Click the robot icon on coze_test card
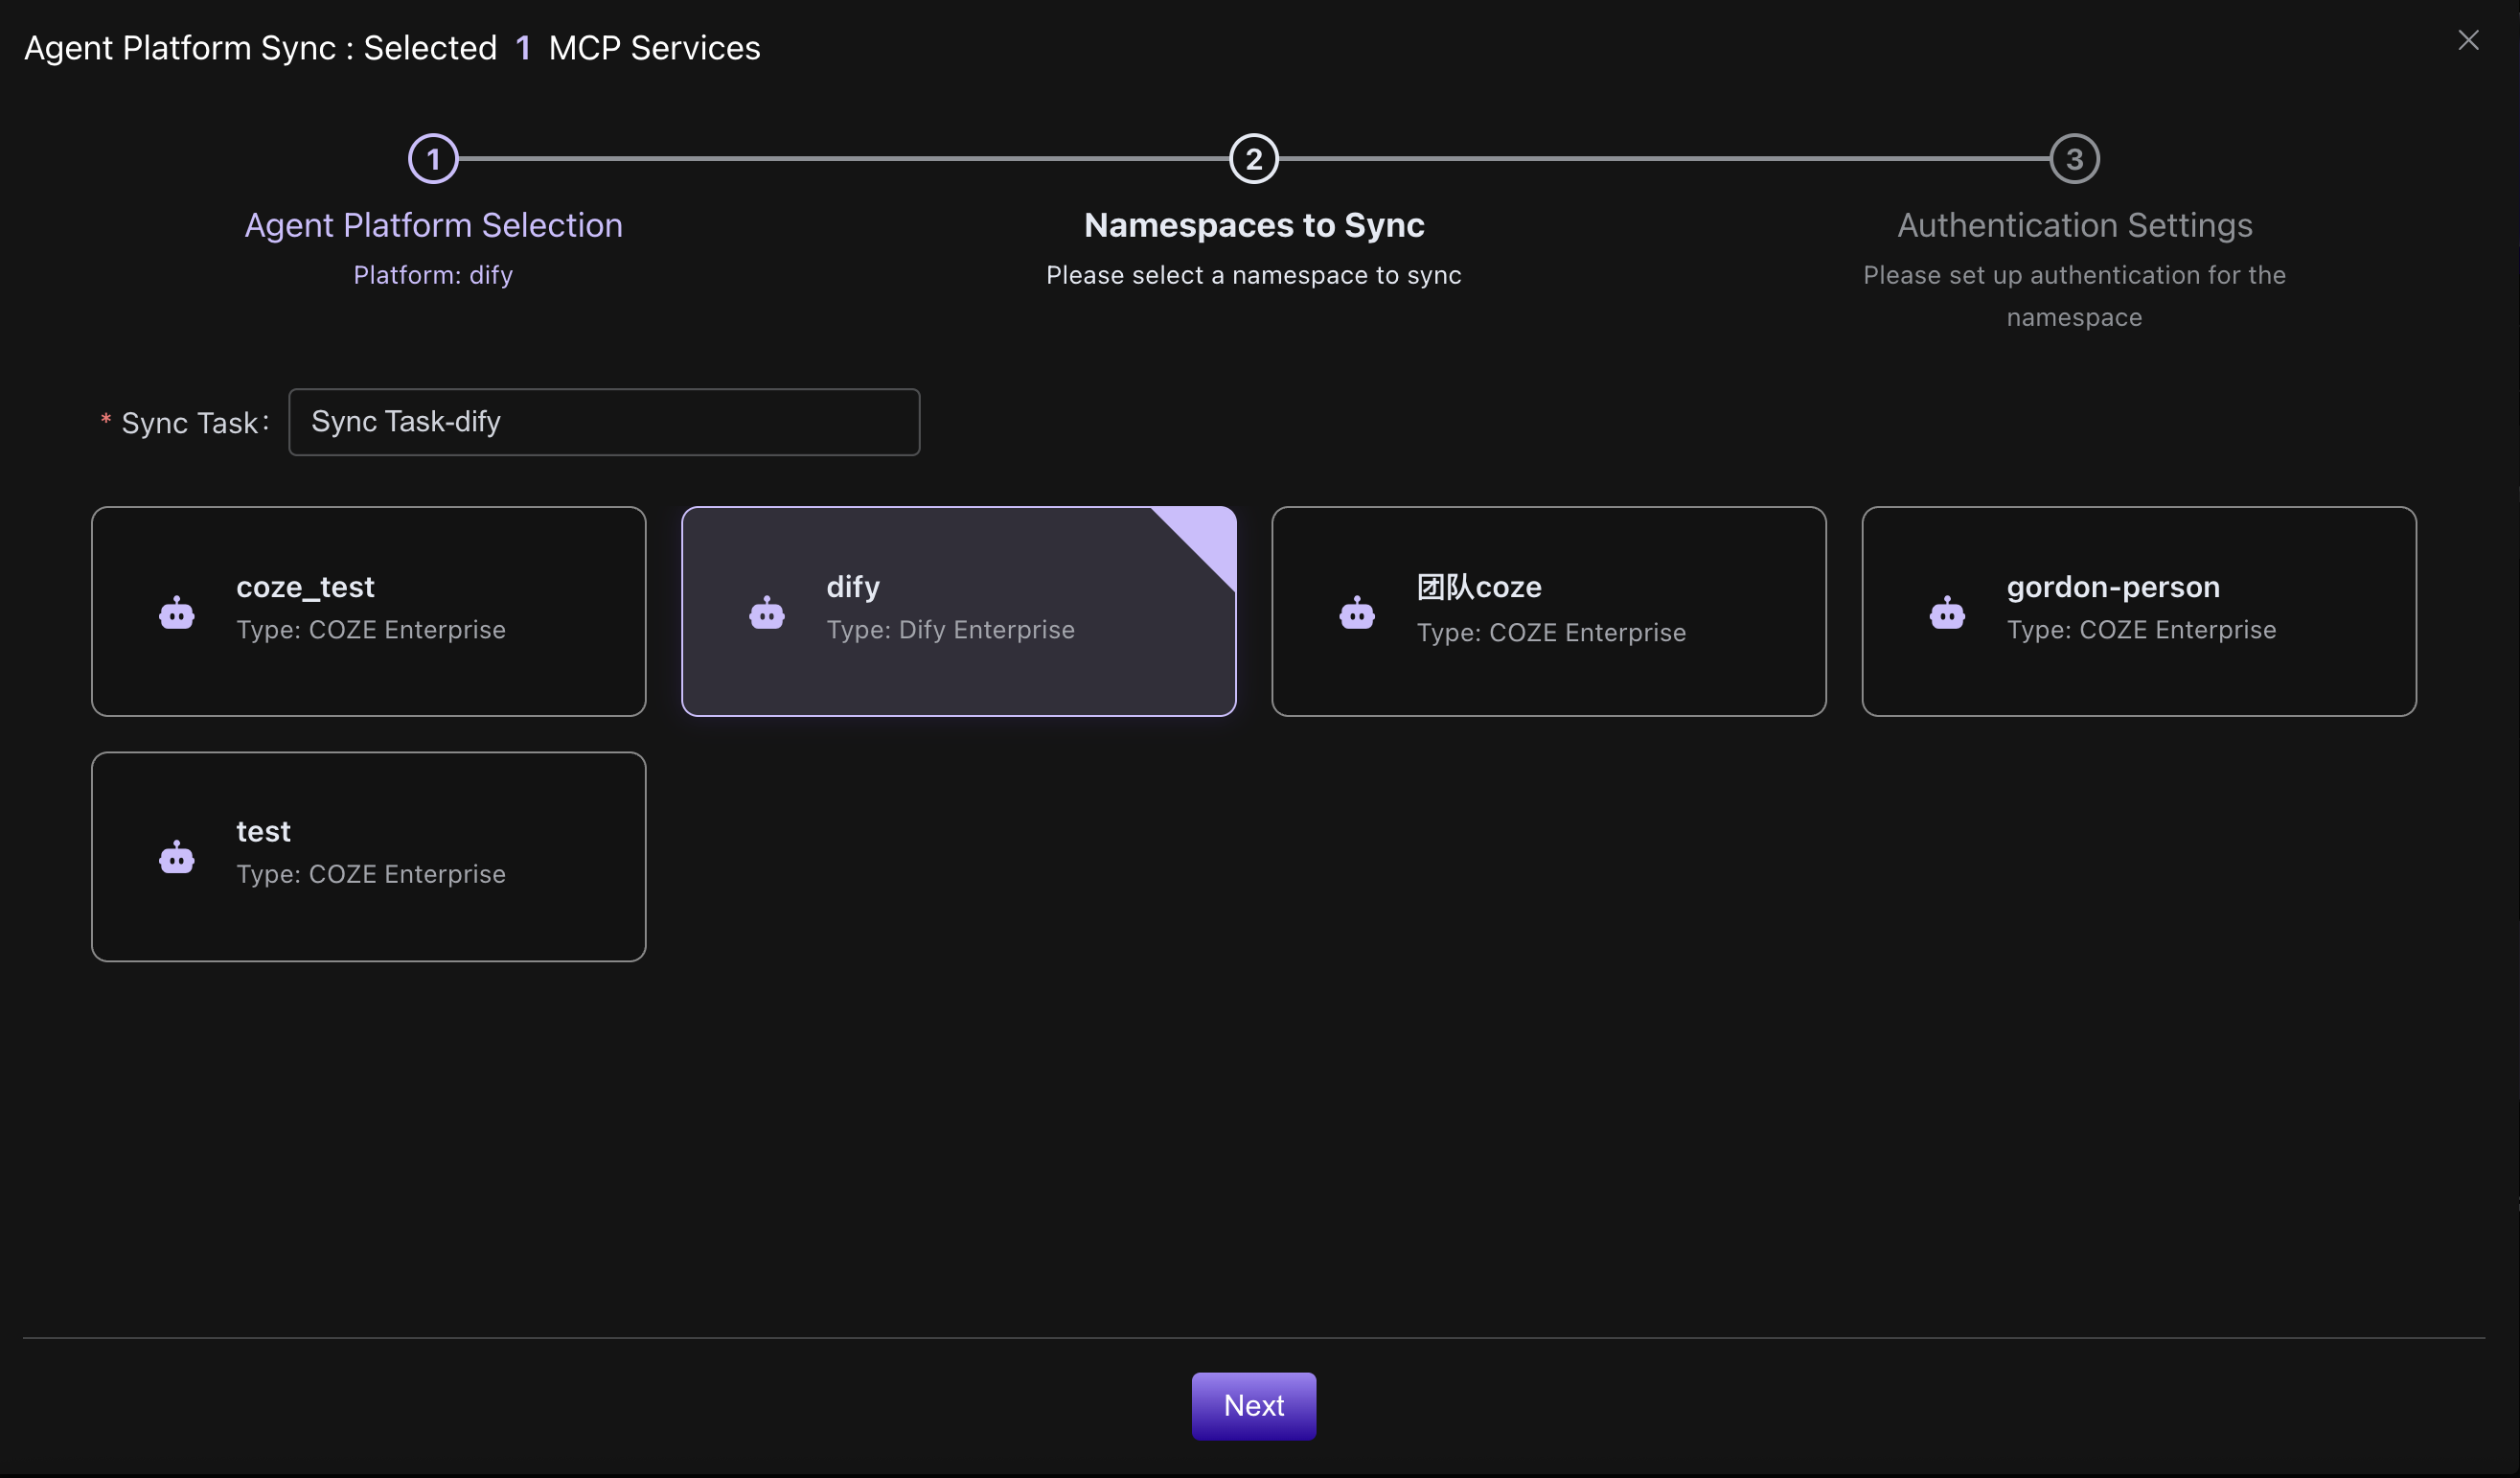 click(x=177, y=612)
